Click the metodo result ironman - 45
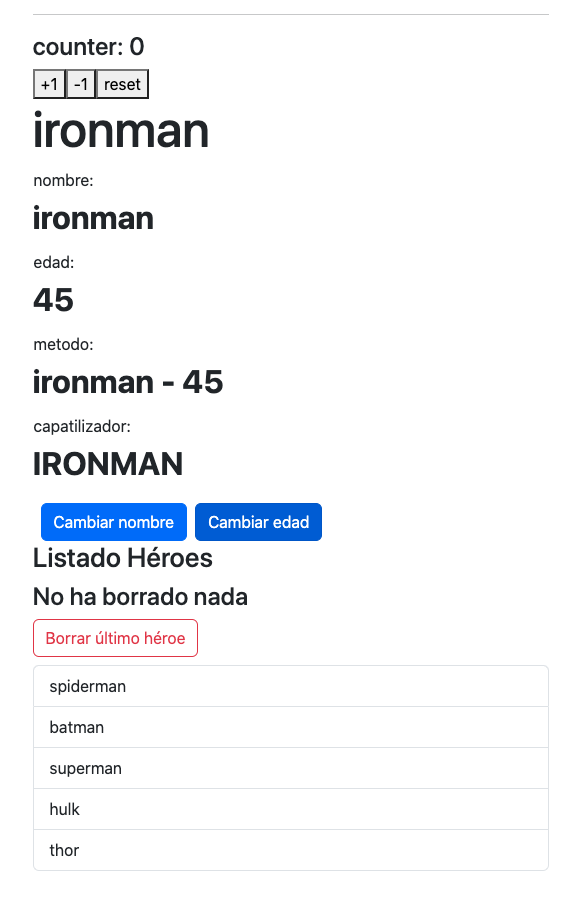Screen dimensions: 579x902 (128, 382)
